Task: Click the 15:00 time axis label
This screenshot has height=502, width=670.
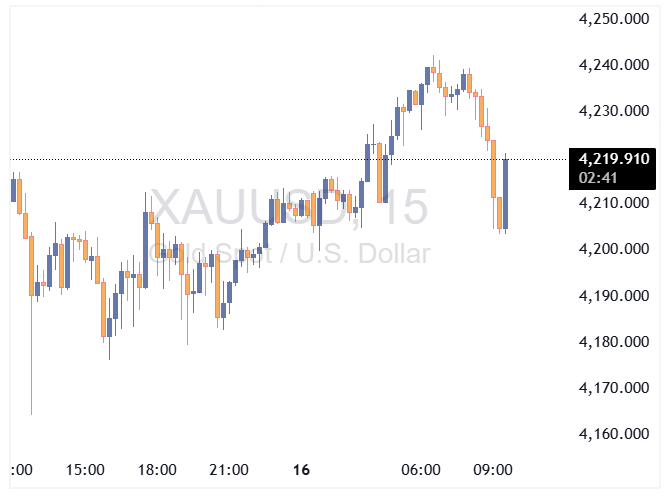Action: point(85,469)
